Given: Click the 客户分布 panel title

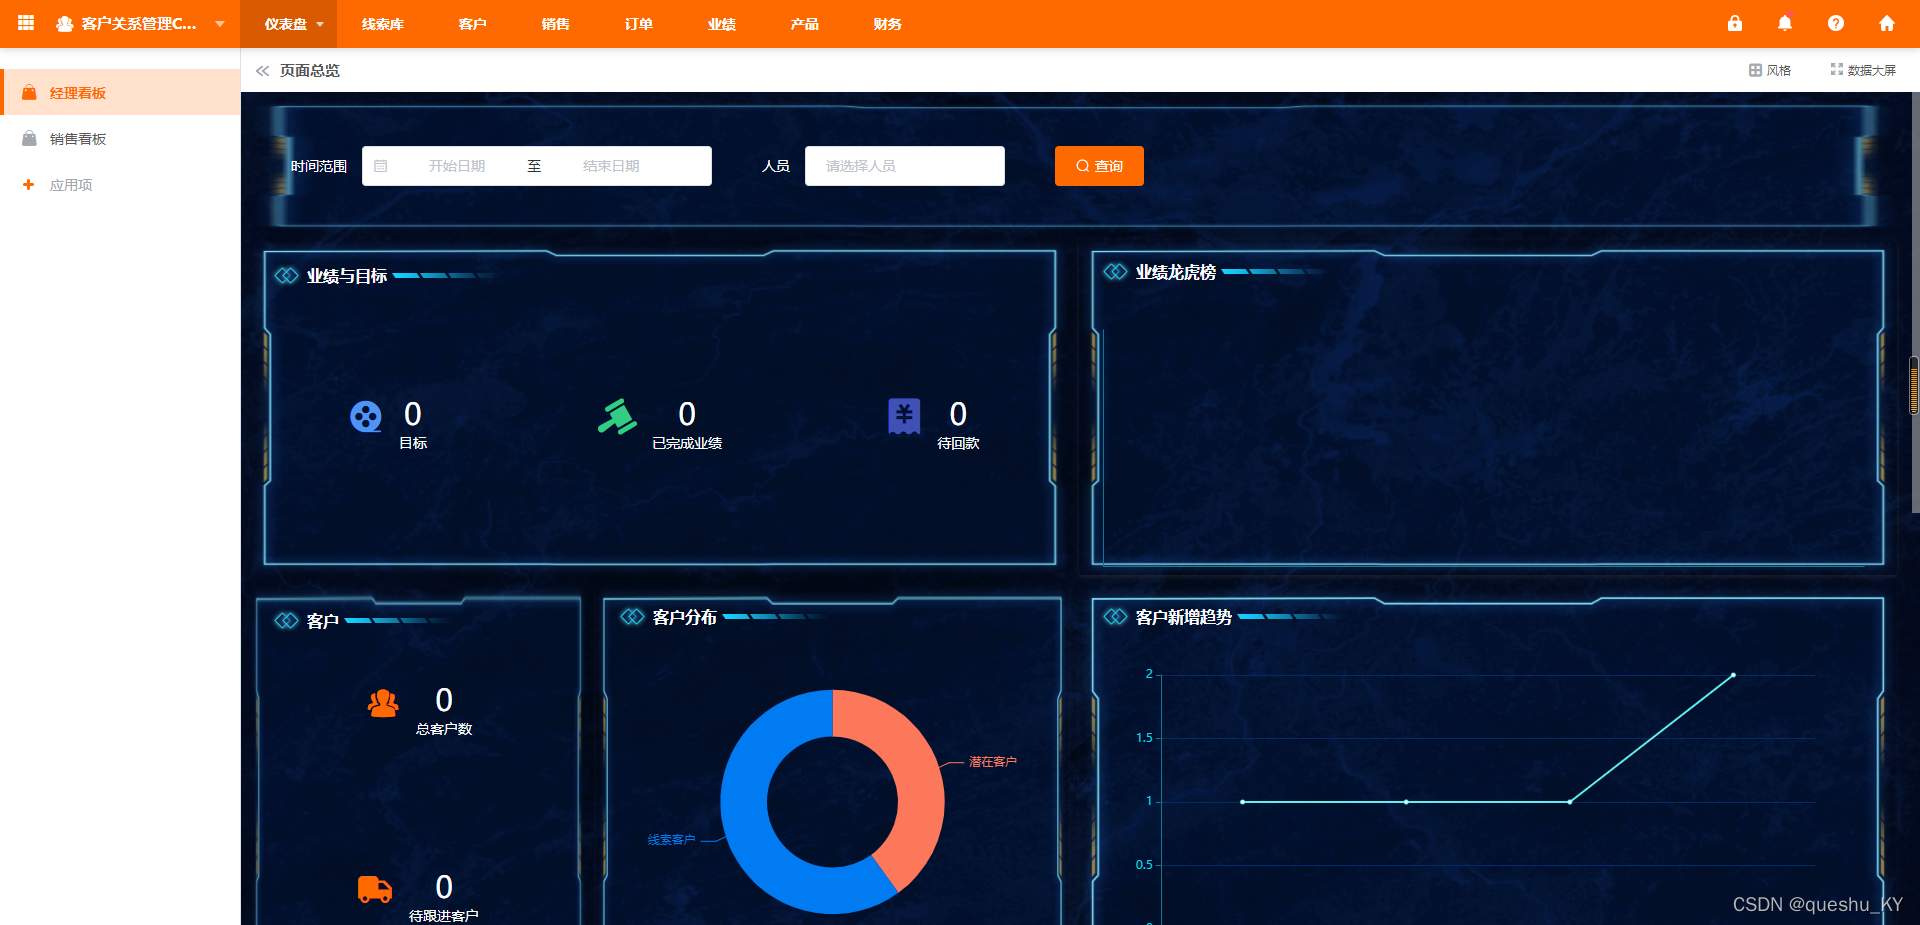Looking at the screenshot, I should tap(684, 617).
